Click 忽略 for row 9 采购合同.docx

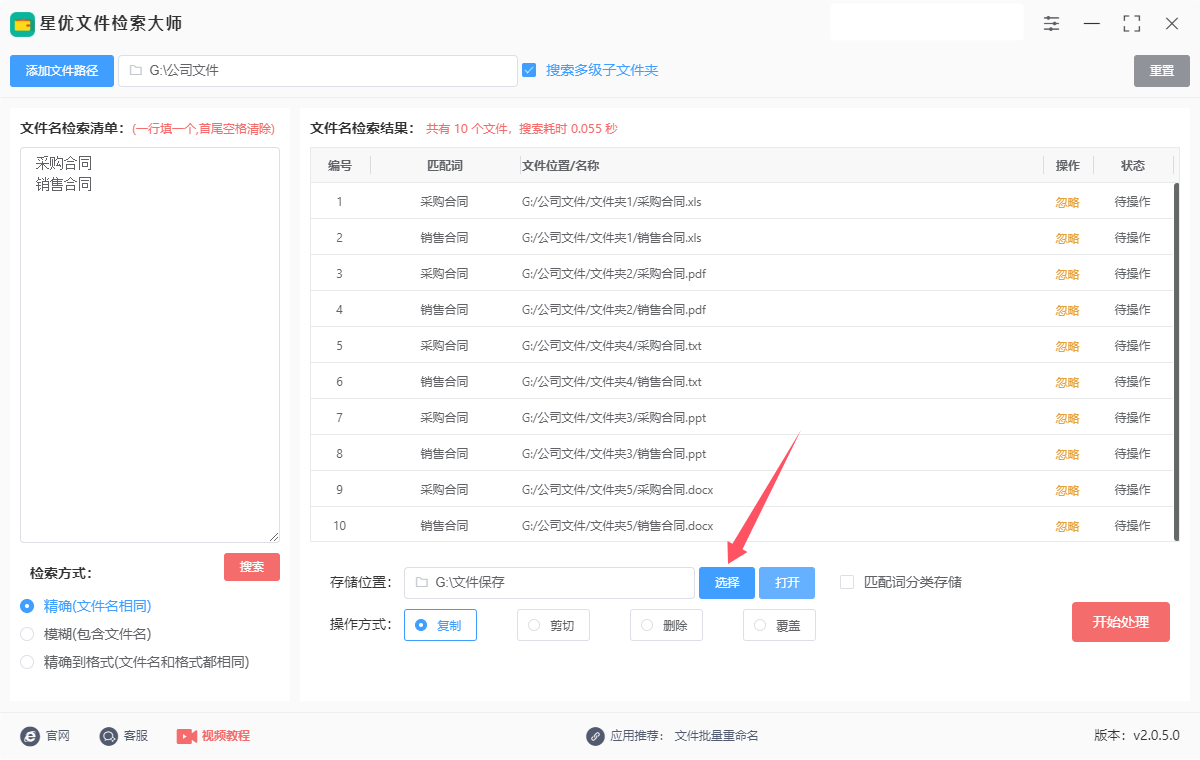(x=1068, y=490)
